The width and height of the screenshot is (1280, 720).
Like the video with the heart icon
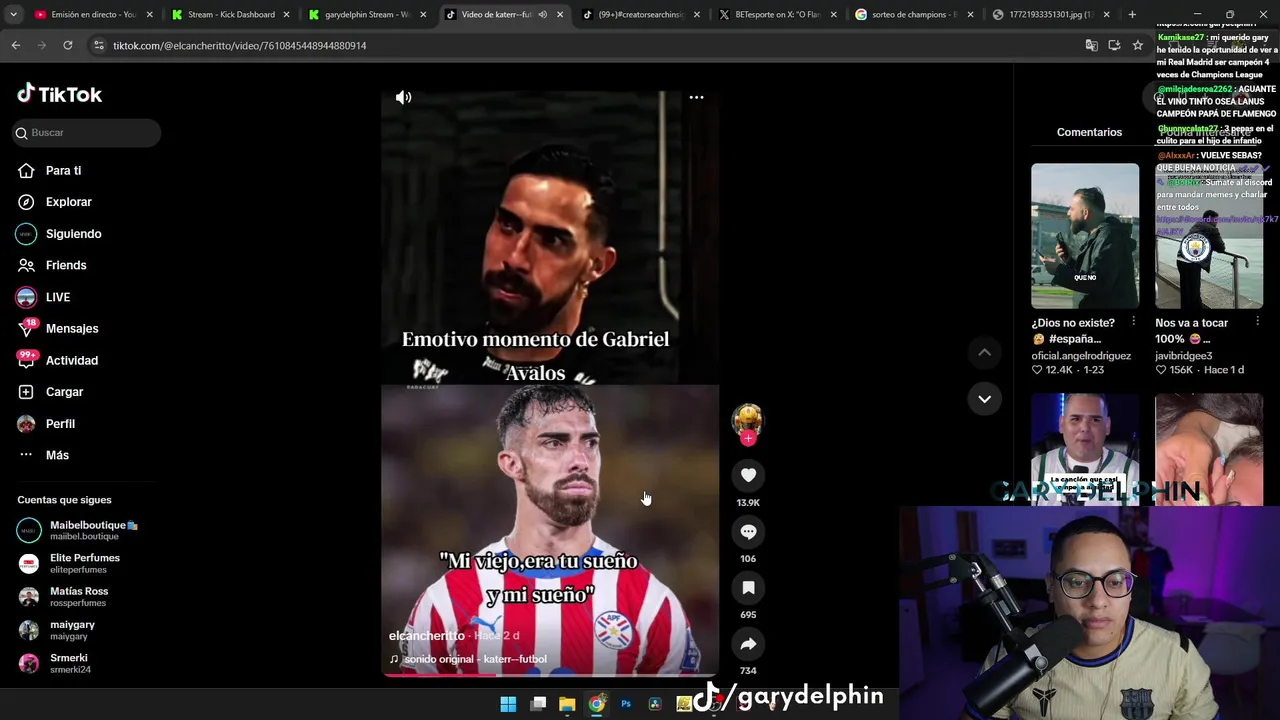click(748, 475)
